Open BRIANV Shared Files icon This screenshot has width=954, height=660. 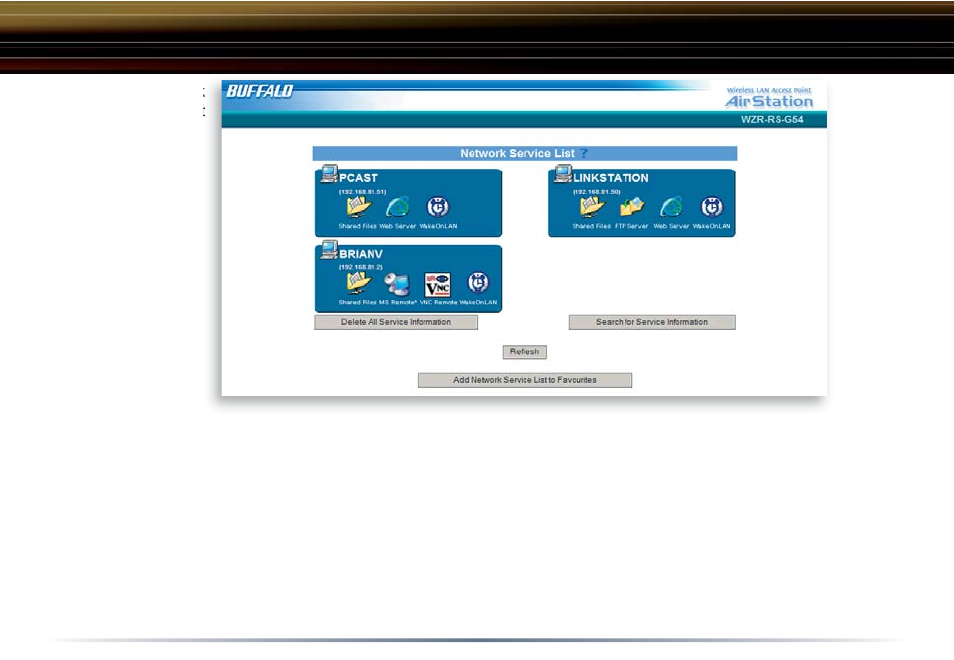tap(358, 283)
